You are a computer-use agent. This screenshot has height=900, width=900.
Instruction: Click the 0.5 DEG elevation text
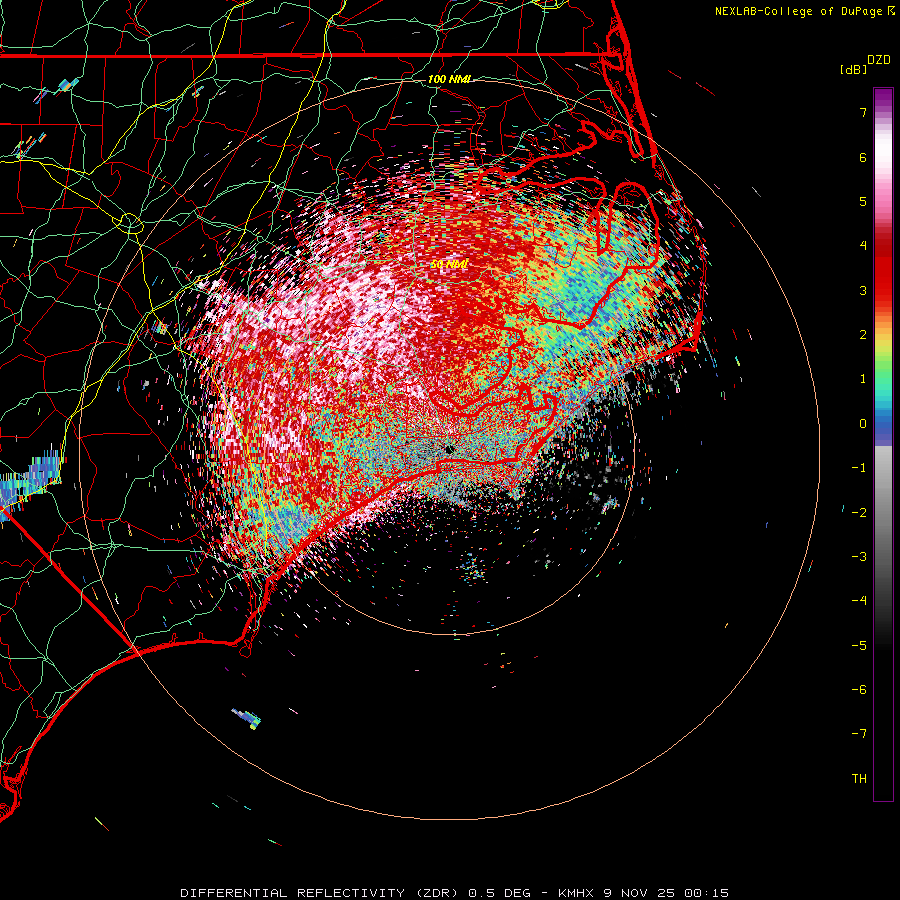click(497, 893)
